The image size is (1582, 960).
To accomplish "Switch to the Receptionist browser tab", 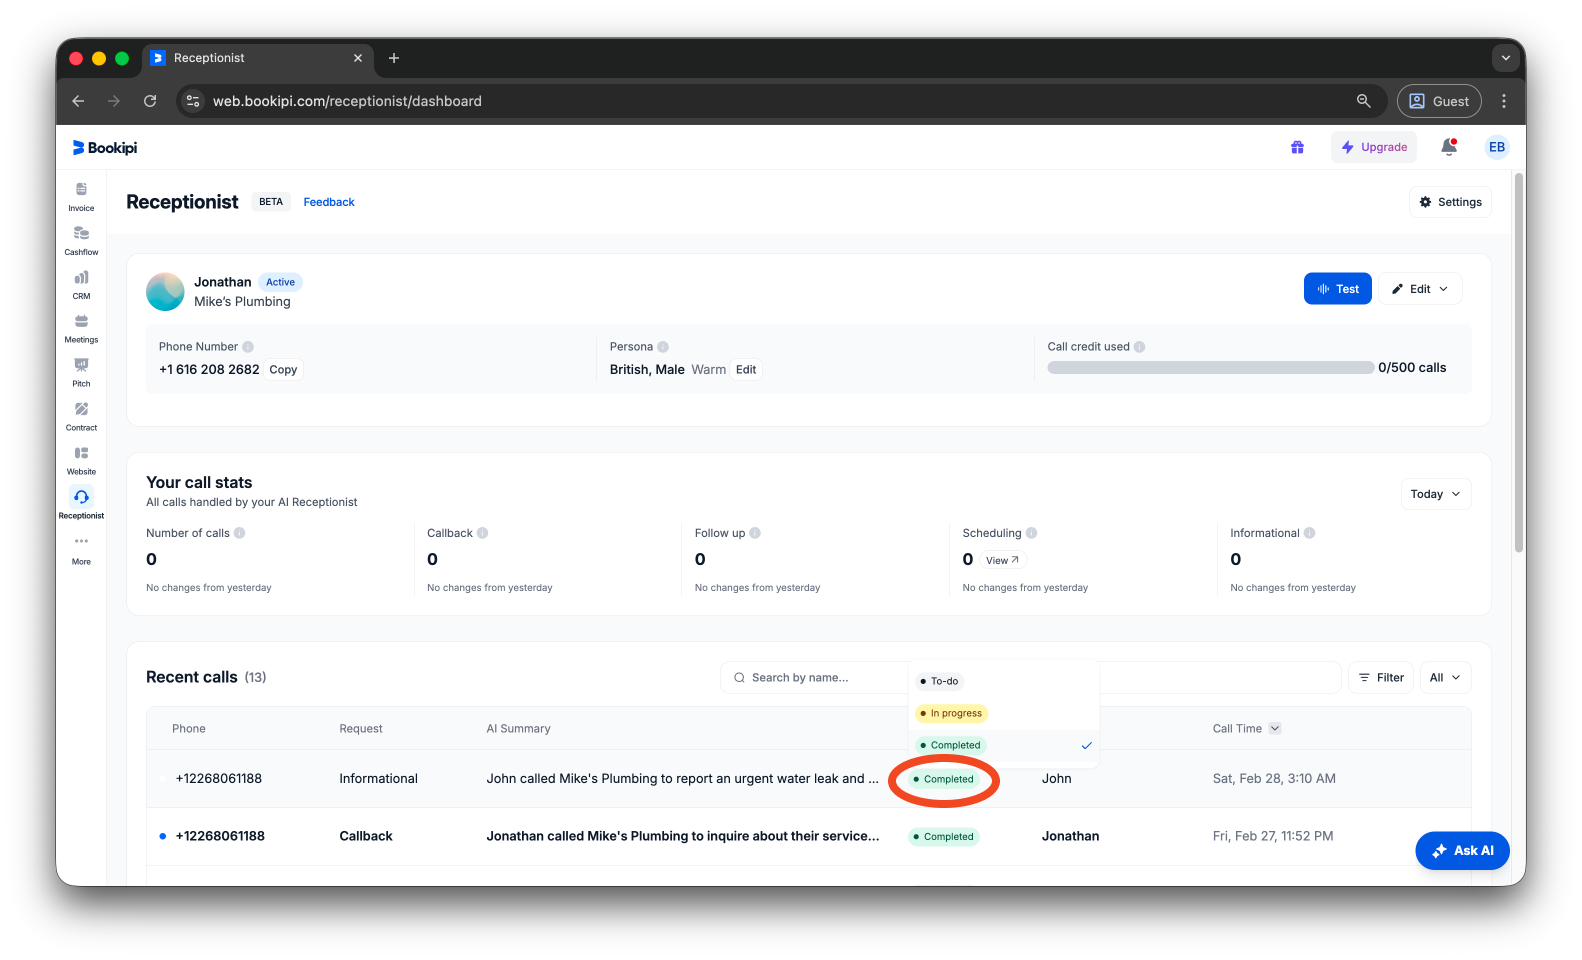I will (x=258, y=58).
